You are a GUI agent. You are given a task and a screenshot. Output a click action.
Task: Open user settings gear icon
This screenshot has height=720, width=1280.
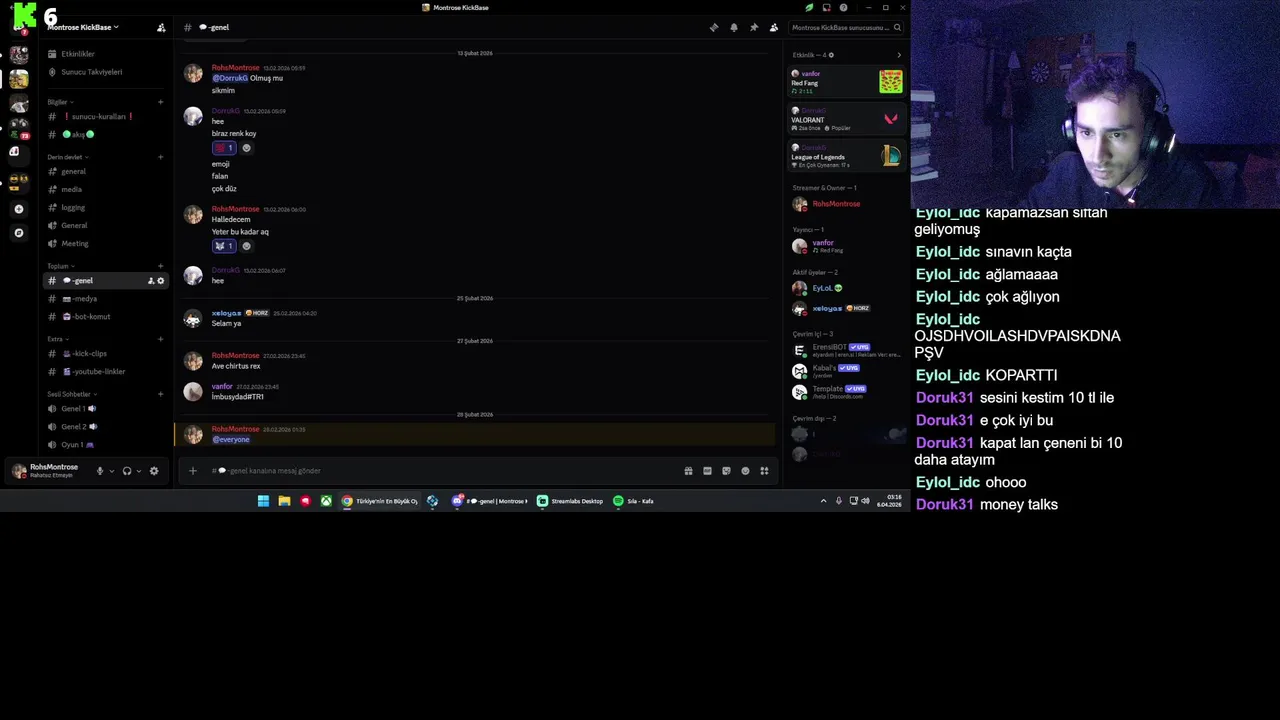pos(154,471)
